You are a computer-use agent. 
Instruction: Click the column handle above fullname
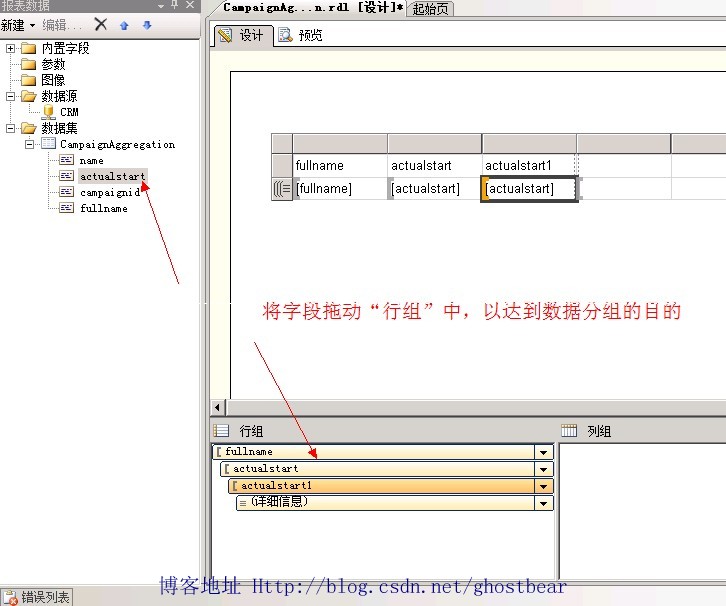(340, 144)
